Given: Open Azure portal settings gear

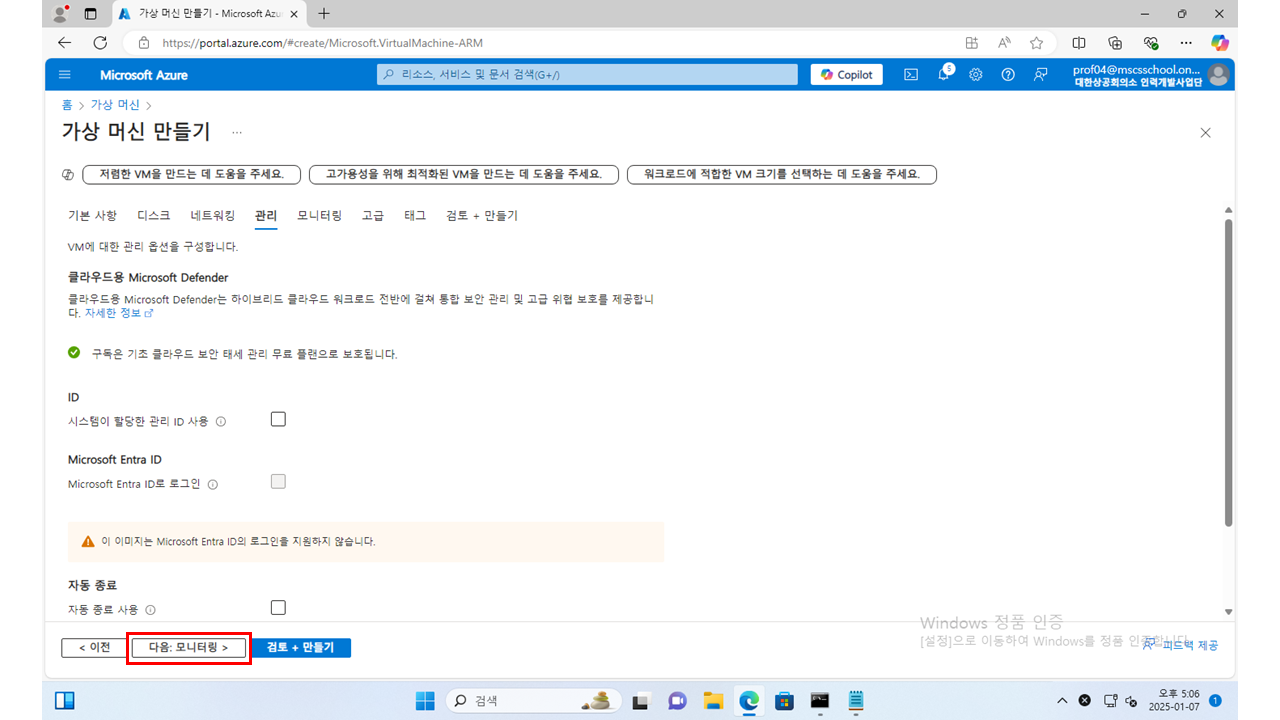Looking at the screenshot, I should point(976,75).
